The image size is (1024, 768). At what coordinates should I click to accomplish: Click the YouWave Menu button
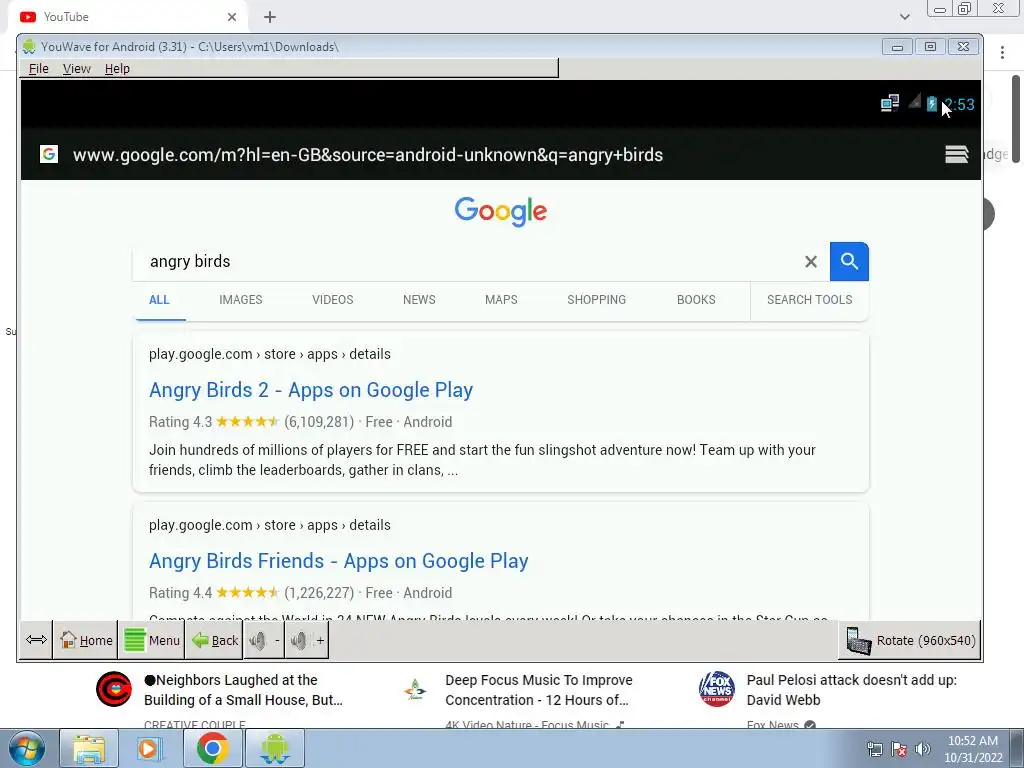(152, 640)
